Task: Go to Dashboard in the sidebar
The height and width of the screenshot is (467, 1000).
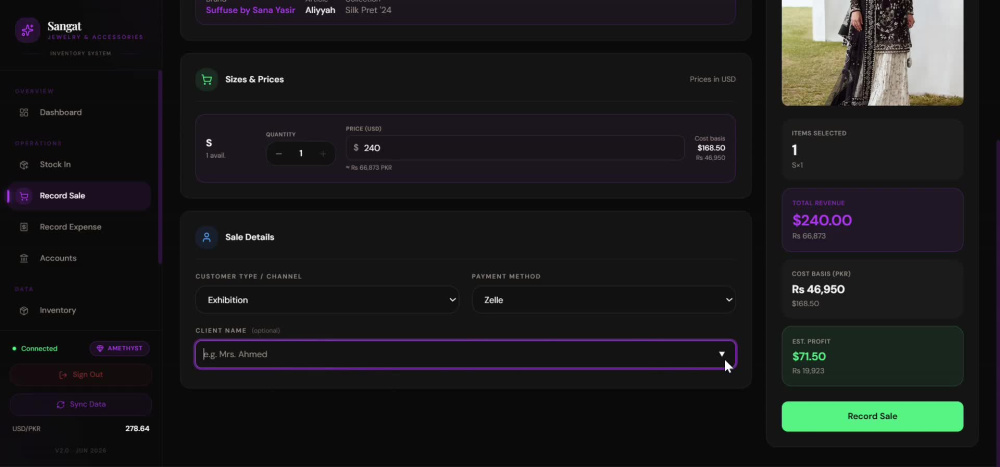Action: tap(79, 112)
